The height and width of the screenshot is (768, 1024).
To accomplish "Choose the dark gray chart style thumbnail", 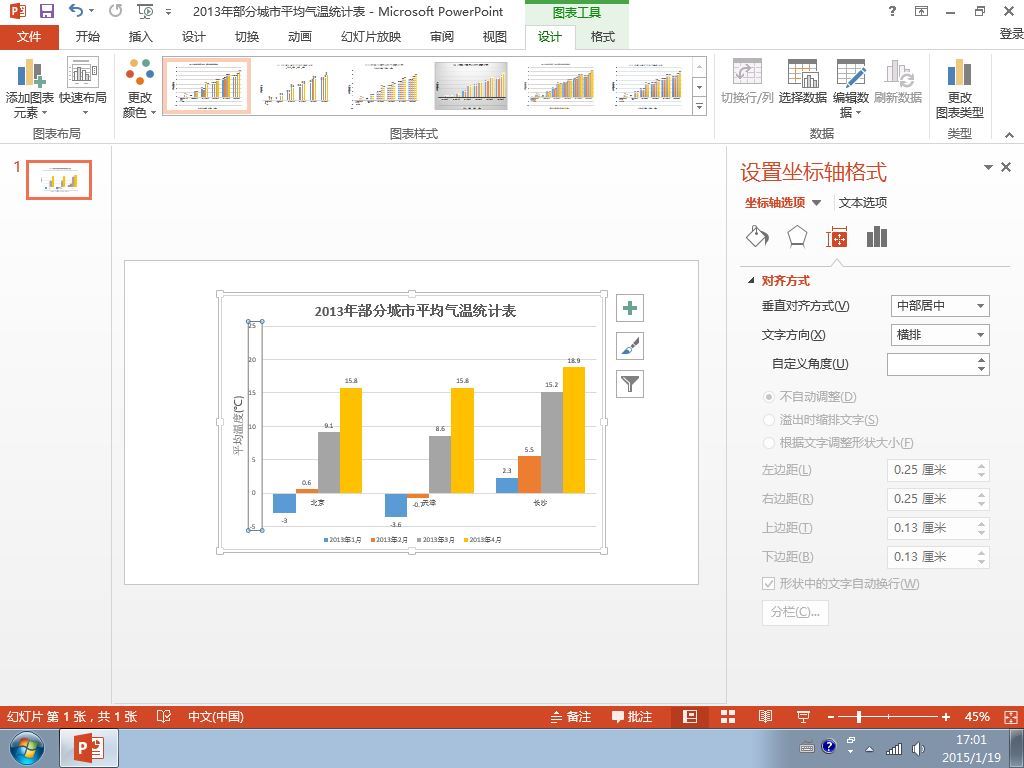I will click(x=471, y=86).
